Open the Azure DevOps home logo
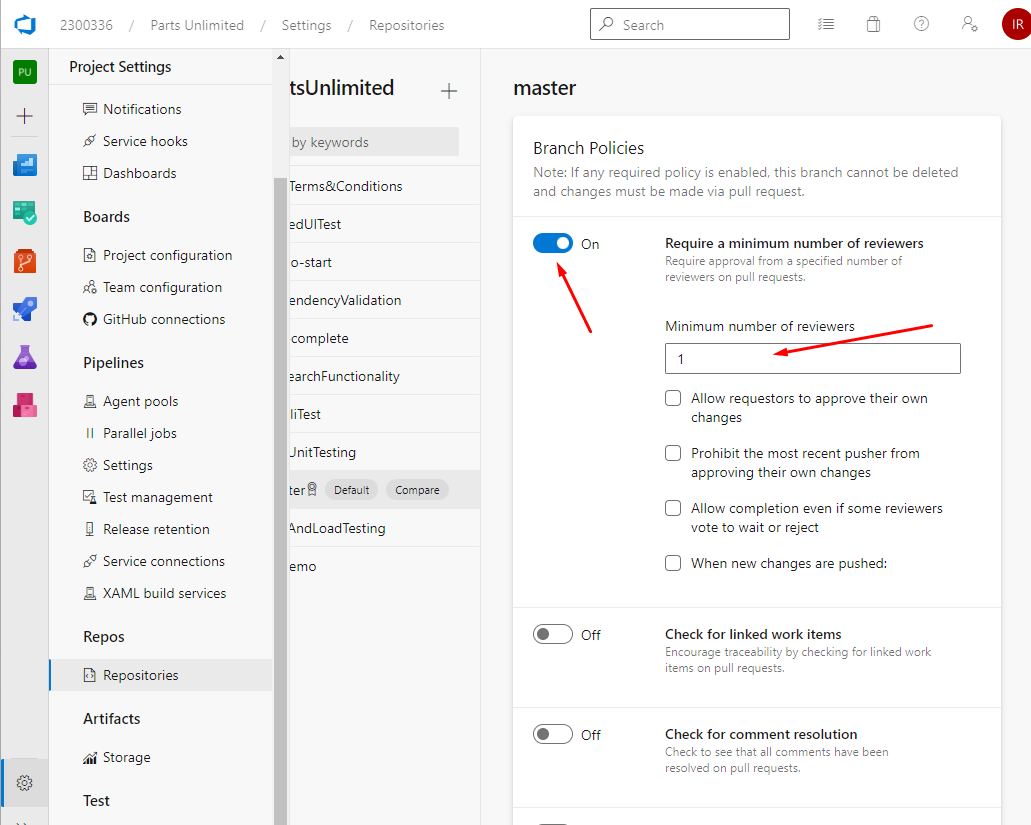 tap(25, 25)
